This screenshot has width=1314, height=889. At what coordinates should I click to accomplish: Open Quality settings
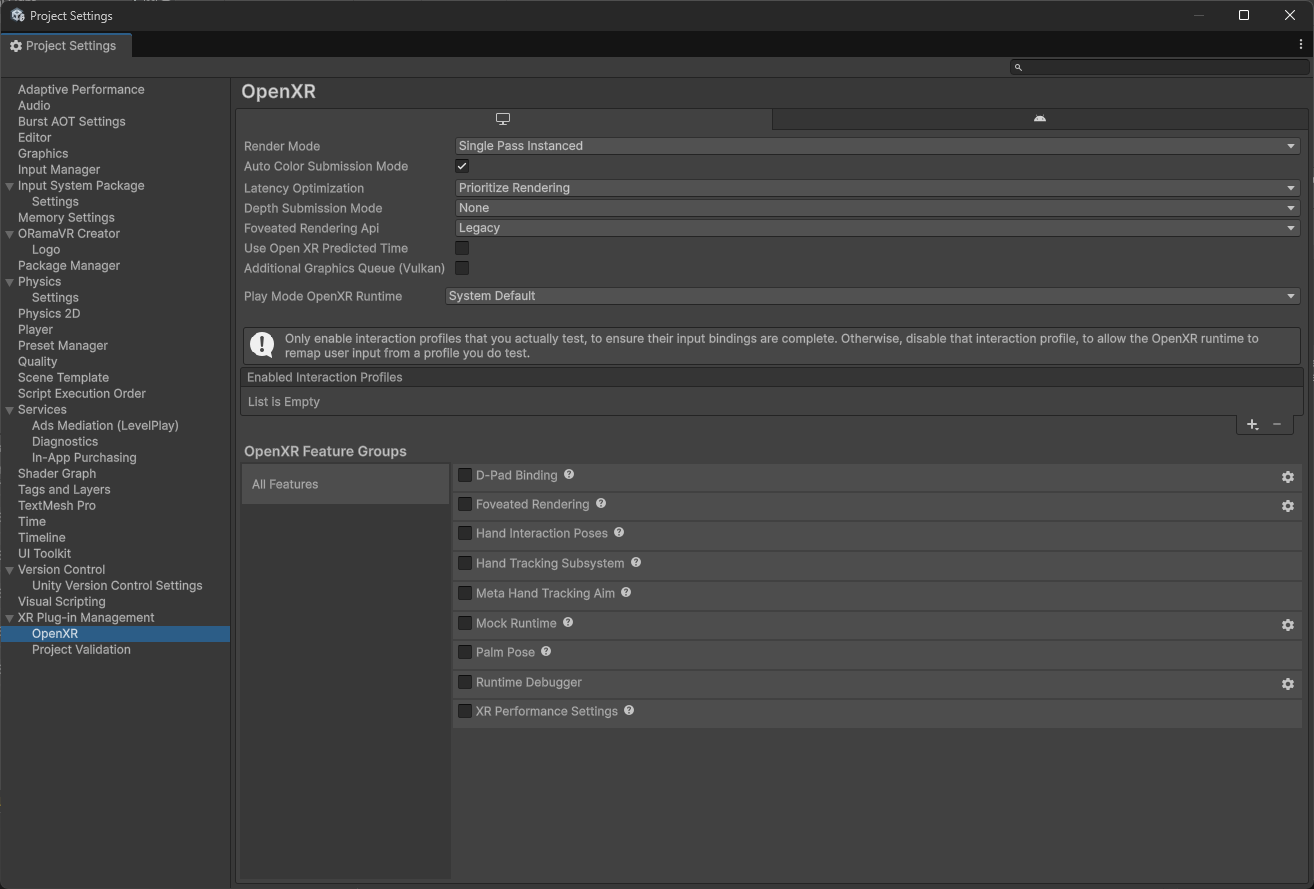click(x=37, y=362)
